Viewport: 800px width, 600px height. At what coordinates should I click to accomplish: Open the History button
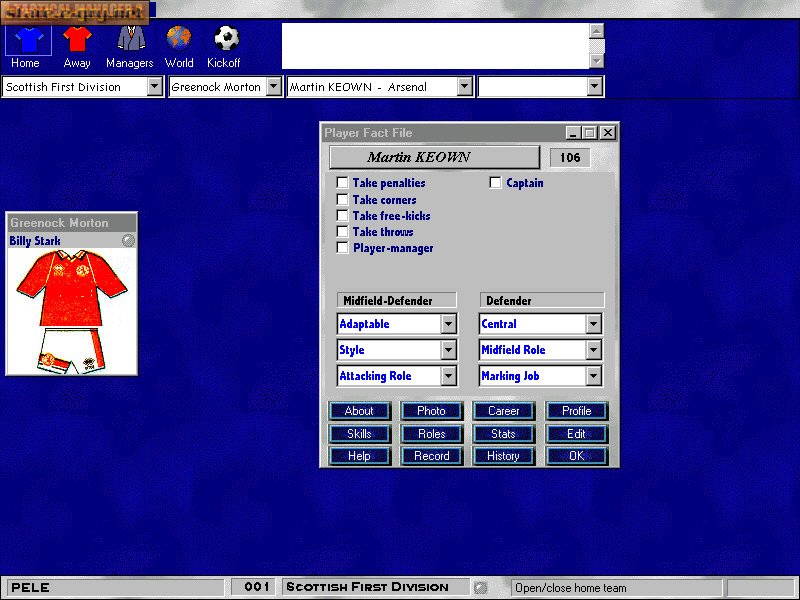pos(504,456)
